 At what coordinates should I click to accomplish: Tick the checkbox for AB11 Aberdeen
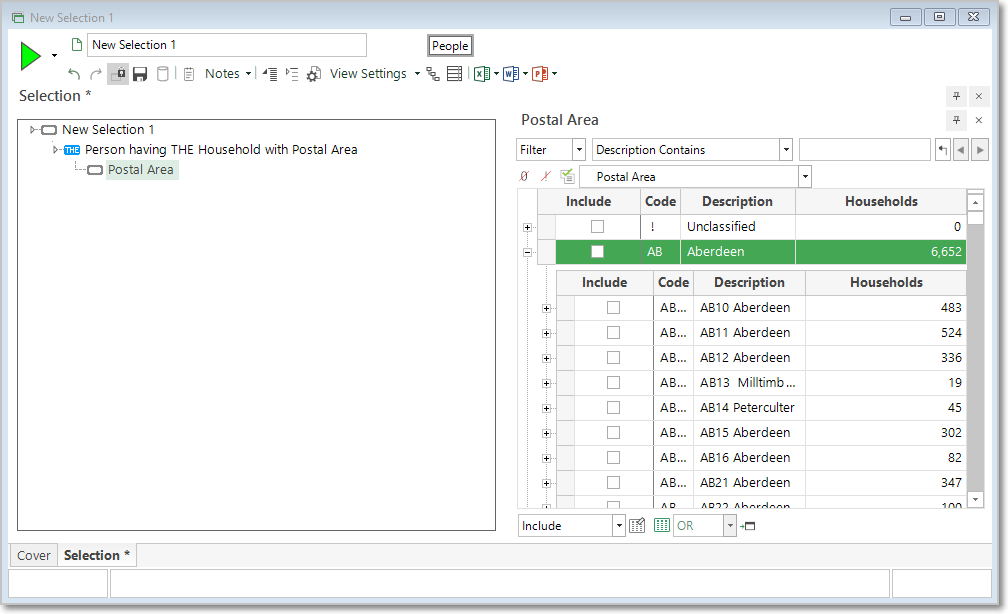tap(613, 332)
